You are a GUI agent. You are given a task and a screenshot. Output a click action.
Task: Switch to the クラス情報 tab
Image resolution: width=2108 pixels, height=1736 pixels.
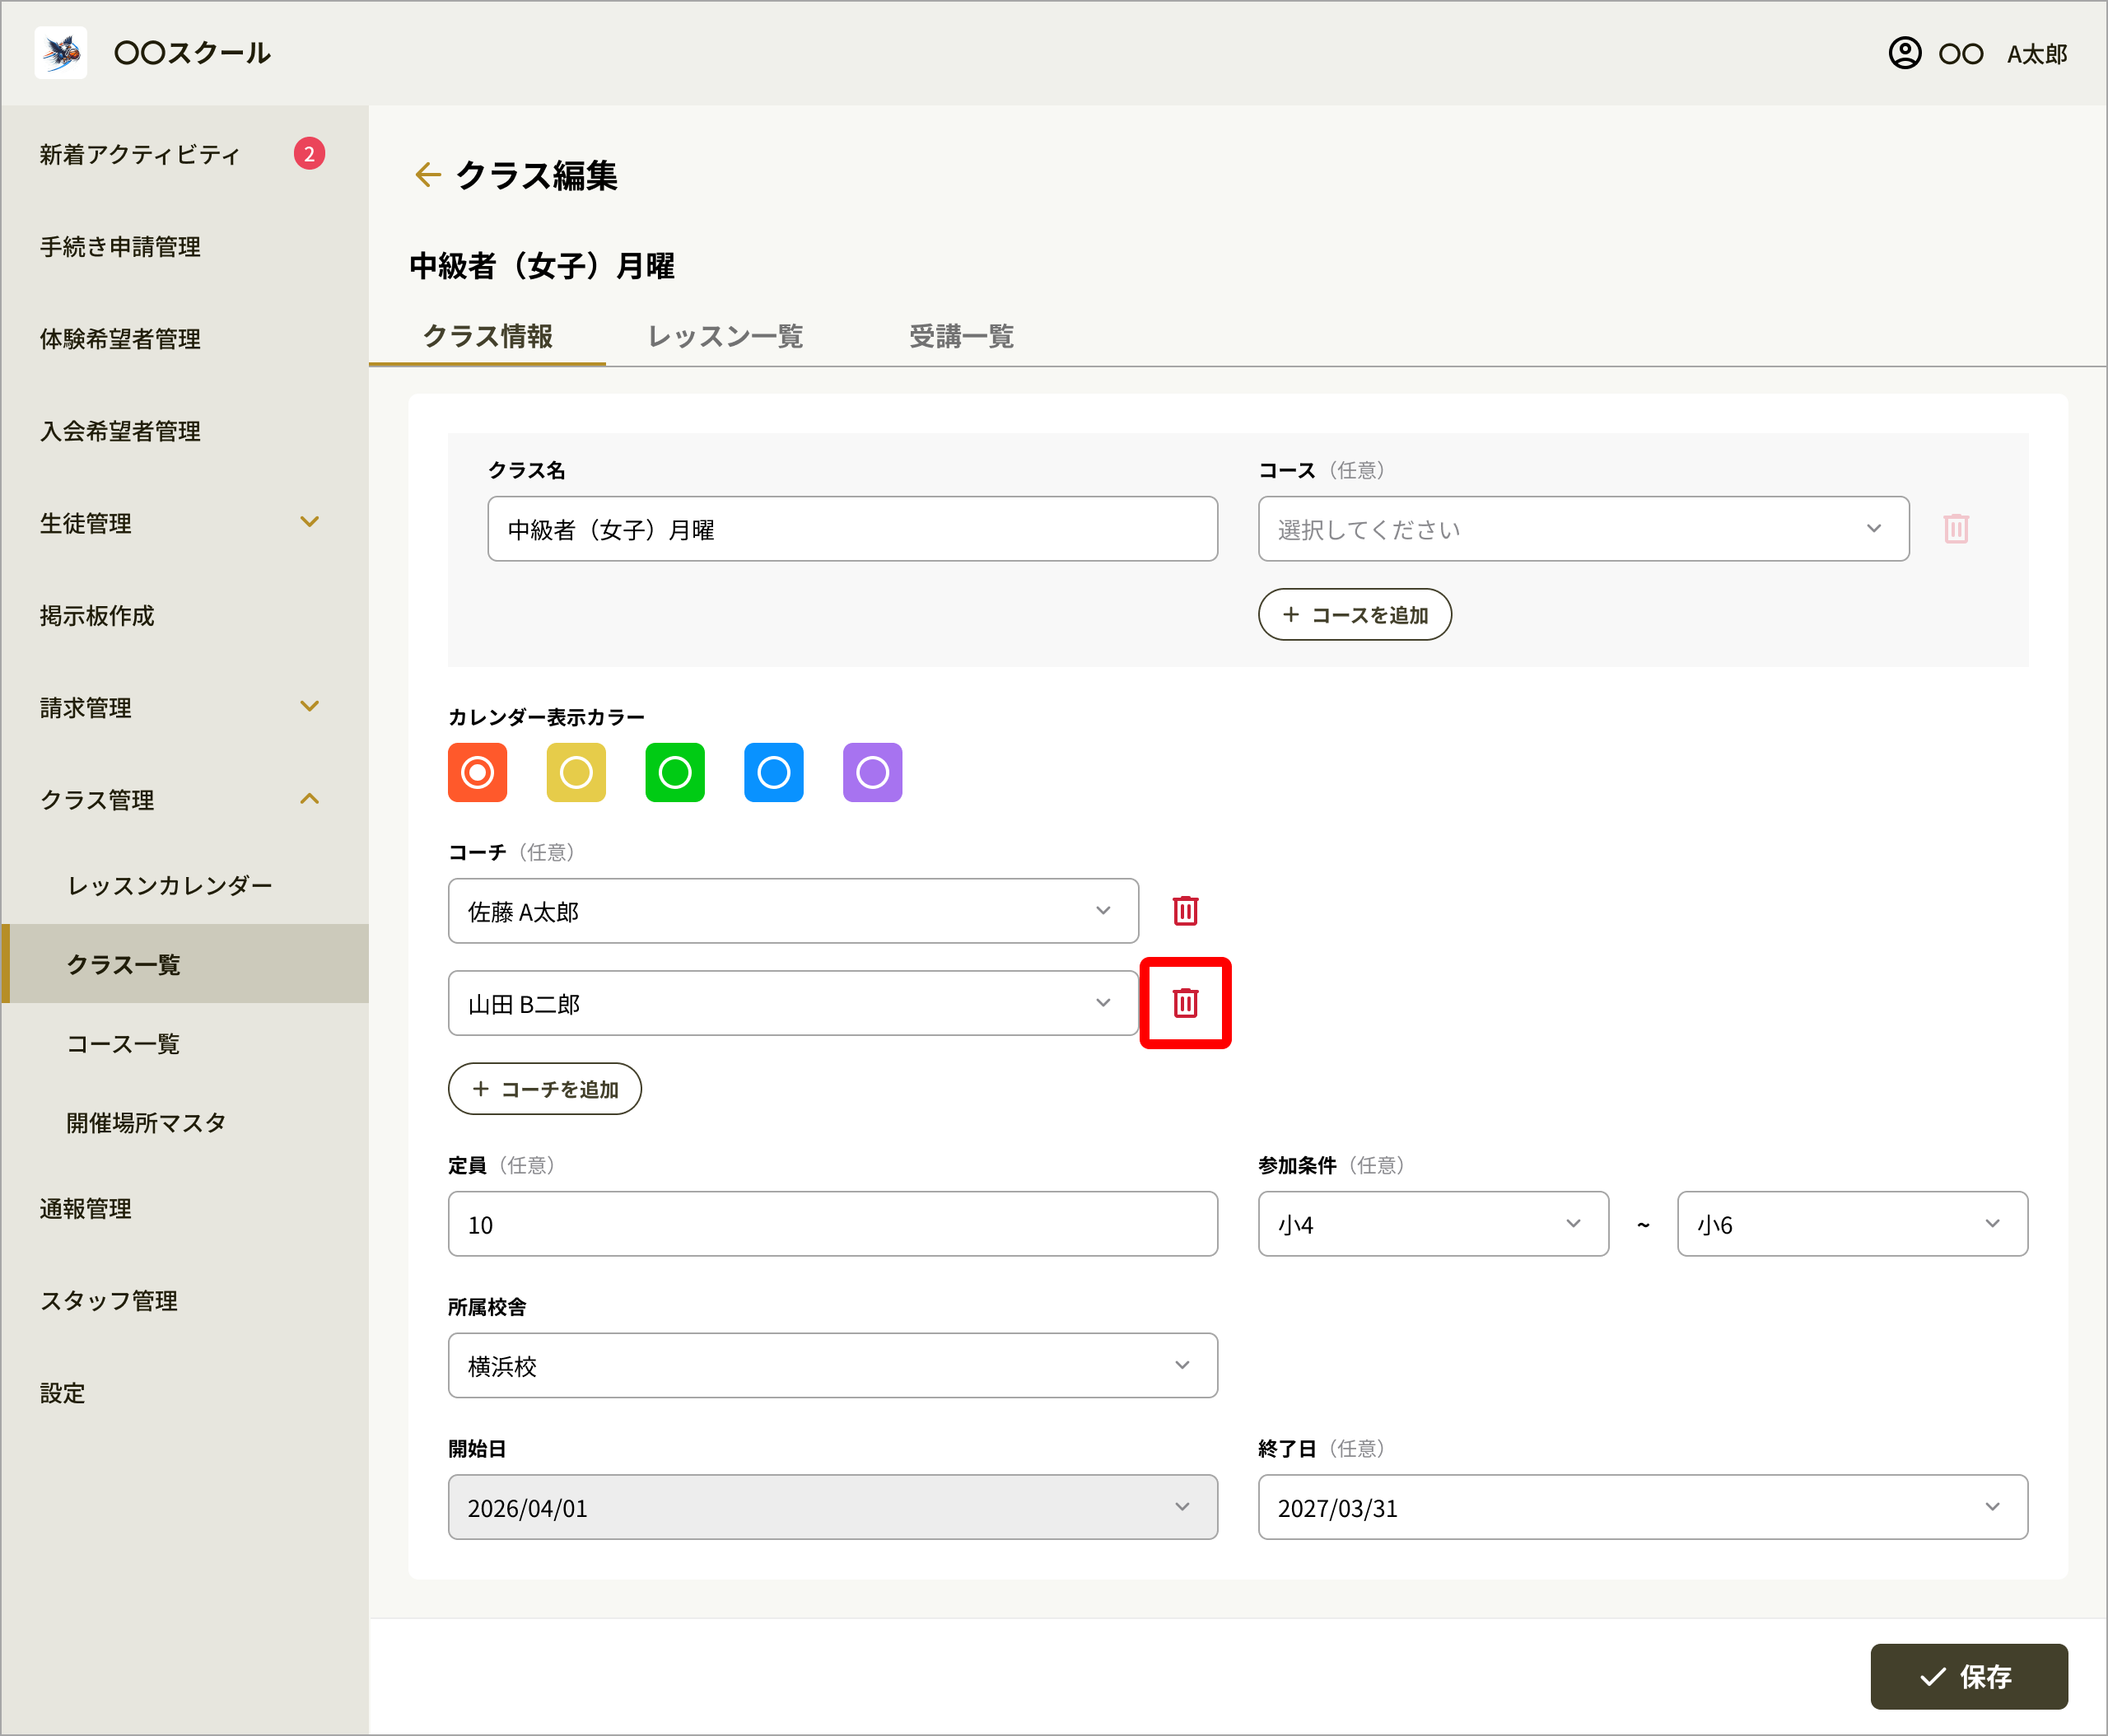click(488, 336)
